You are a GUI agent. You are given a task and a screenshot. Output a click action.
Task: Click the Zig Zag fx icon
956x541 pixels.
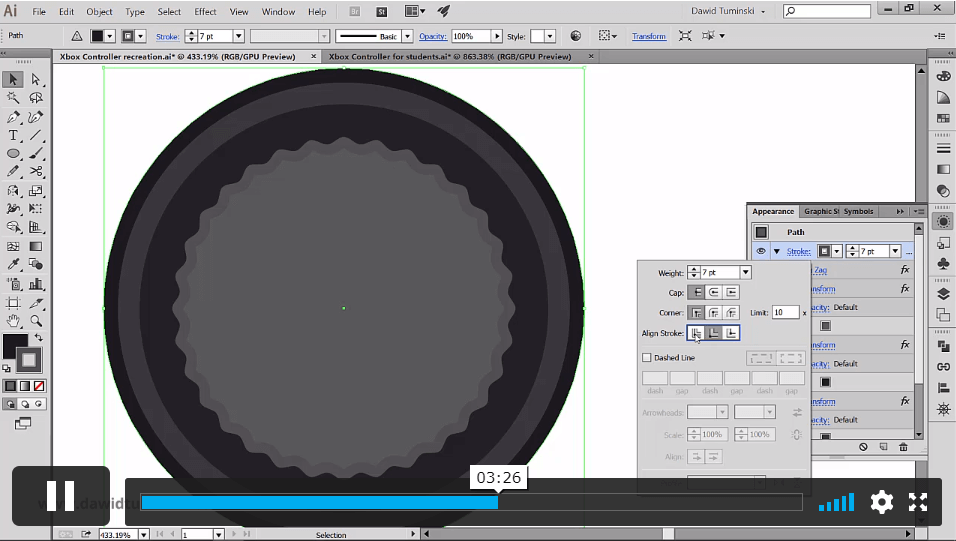click(905, 270)
